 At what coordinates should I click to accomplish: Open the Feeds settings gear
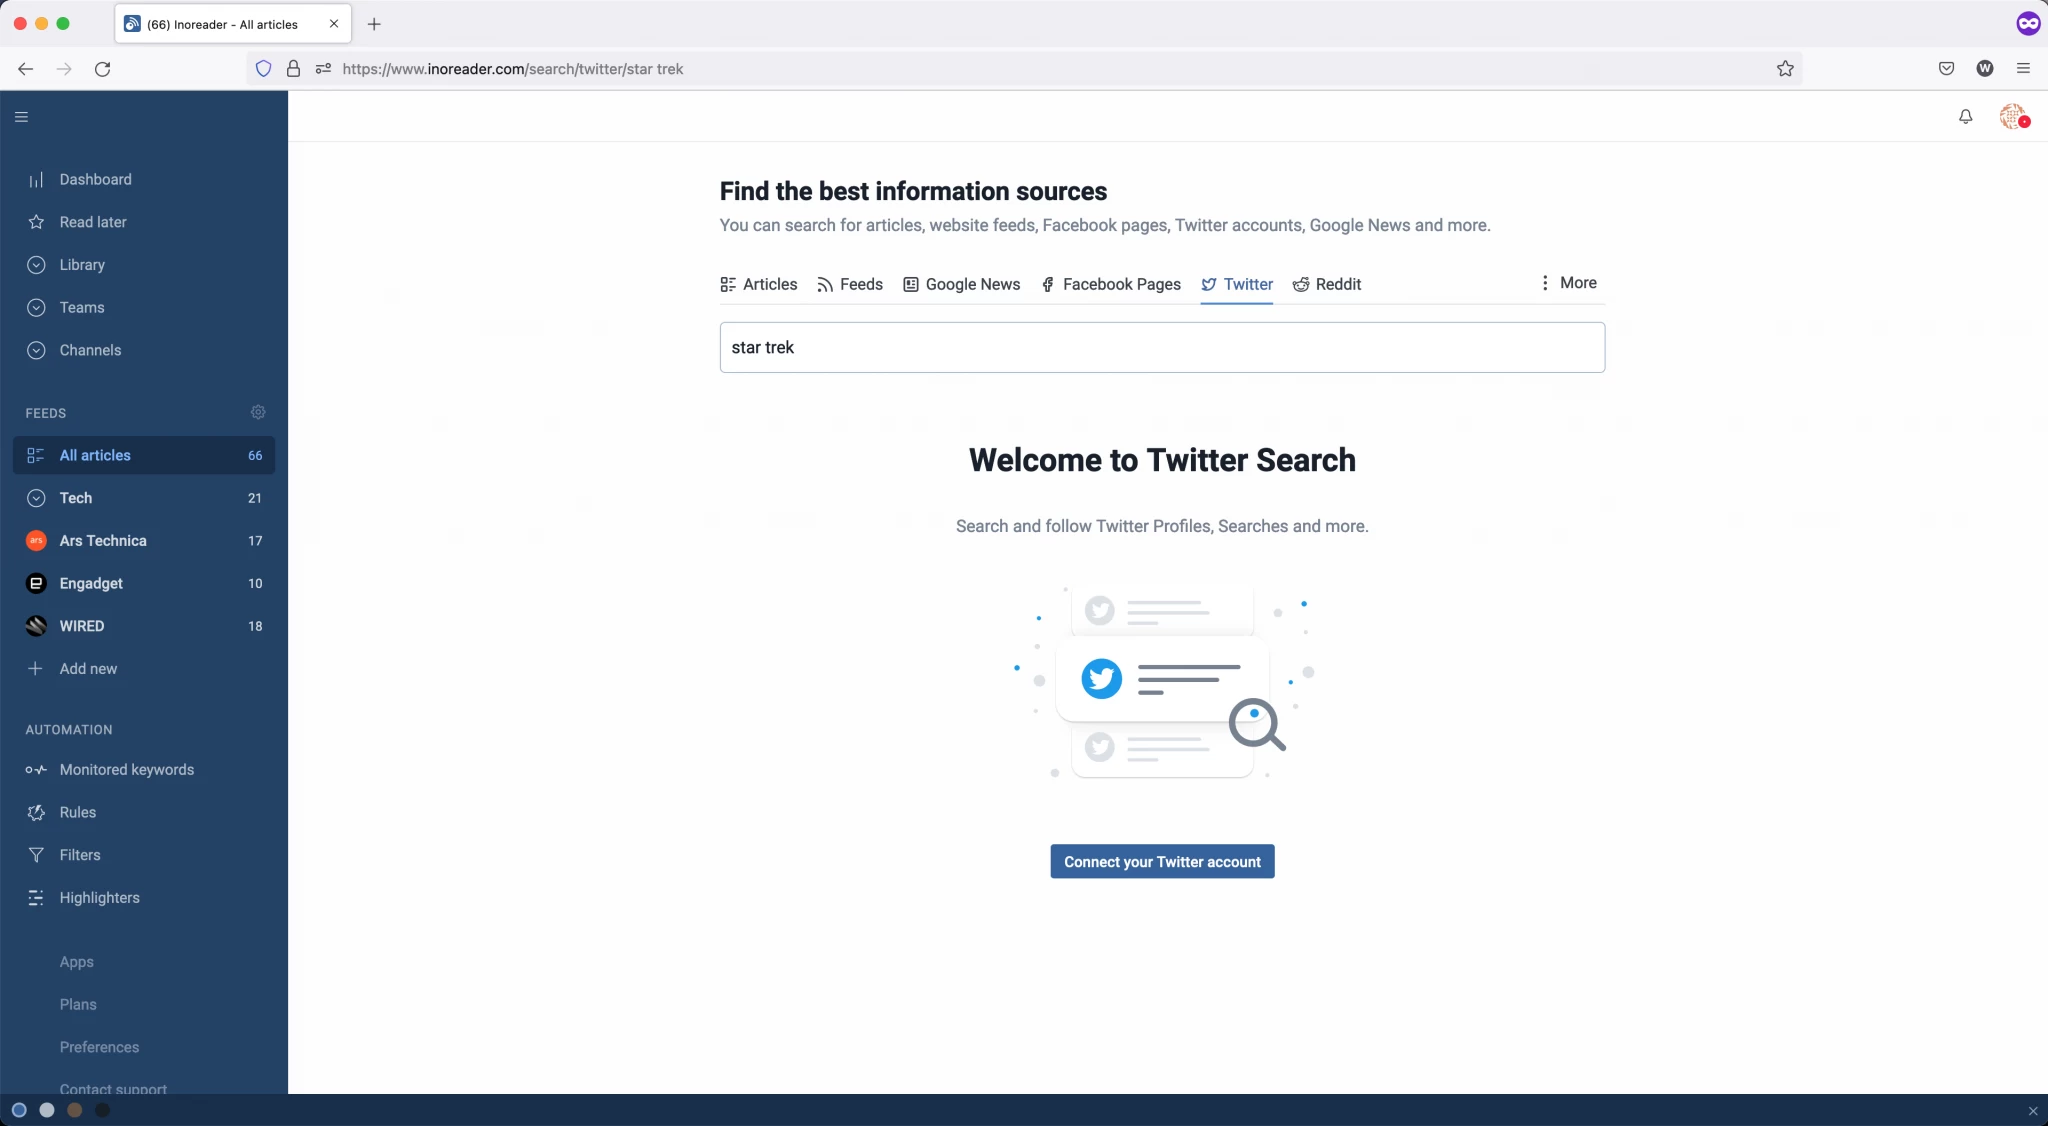pyautogui.click(x=257, y=412)
